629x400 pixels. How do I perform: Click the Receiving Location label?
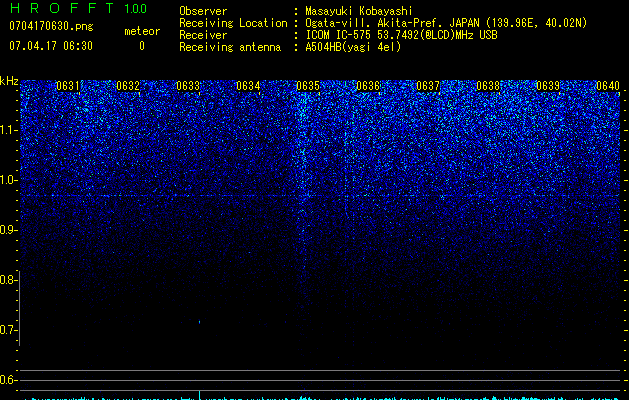pyautogui.click(x=233, y=23)
